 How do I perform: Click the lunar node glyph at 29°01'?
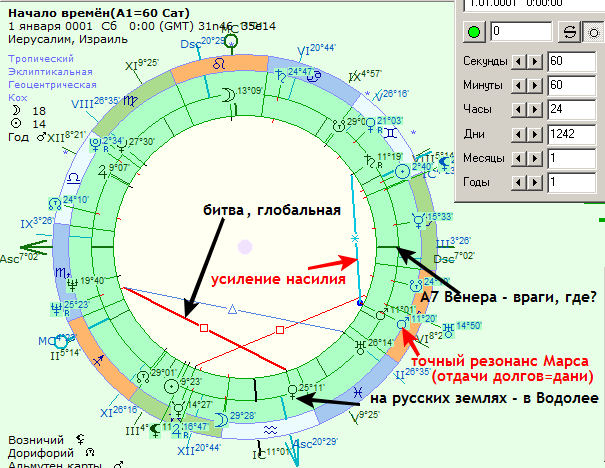[x=143, y=377]
